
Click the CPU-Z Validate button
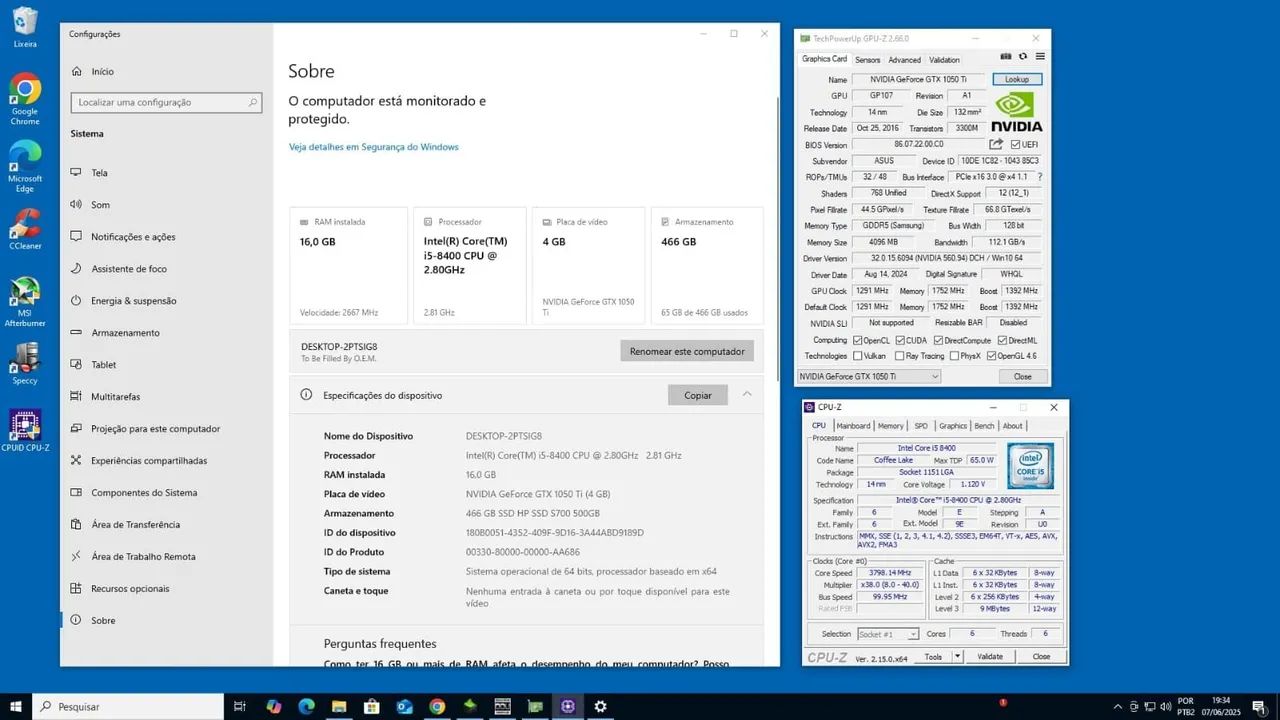[x=990, y=657]
